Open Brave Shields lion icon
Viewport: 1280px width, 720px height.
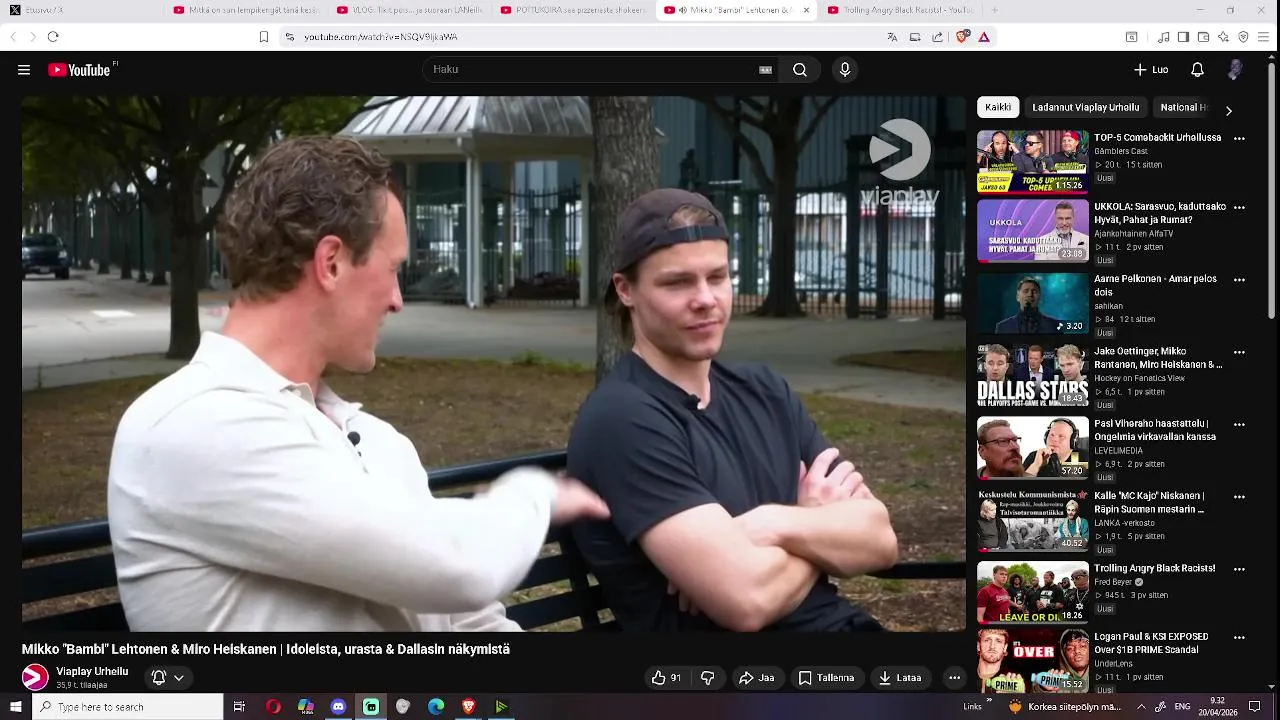coord(963,37)
